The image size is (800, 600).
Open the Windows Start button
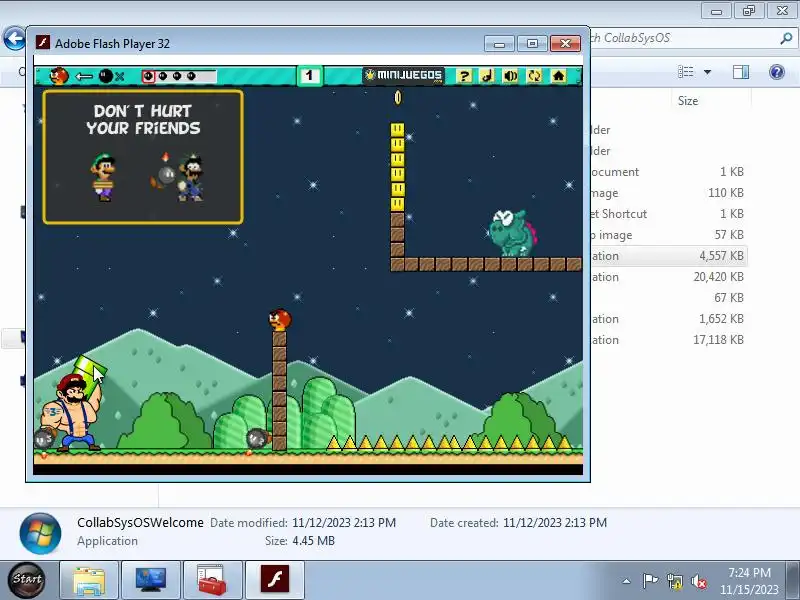(x=27, y=579)
